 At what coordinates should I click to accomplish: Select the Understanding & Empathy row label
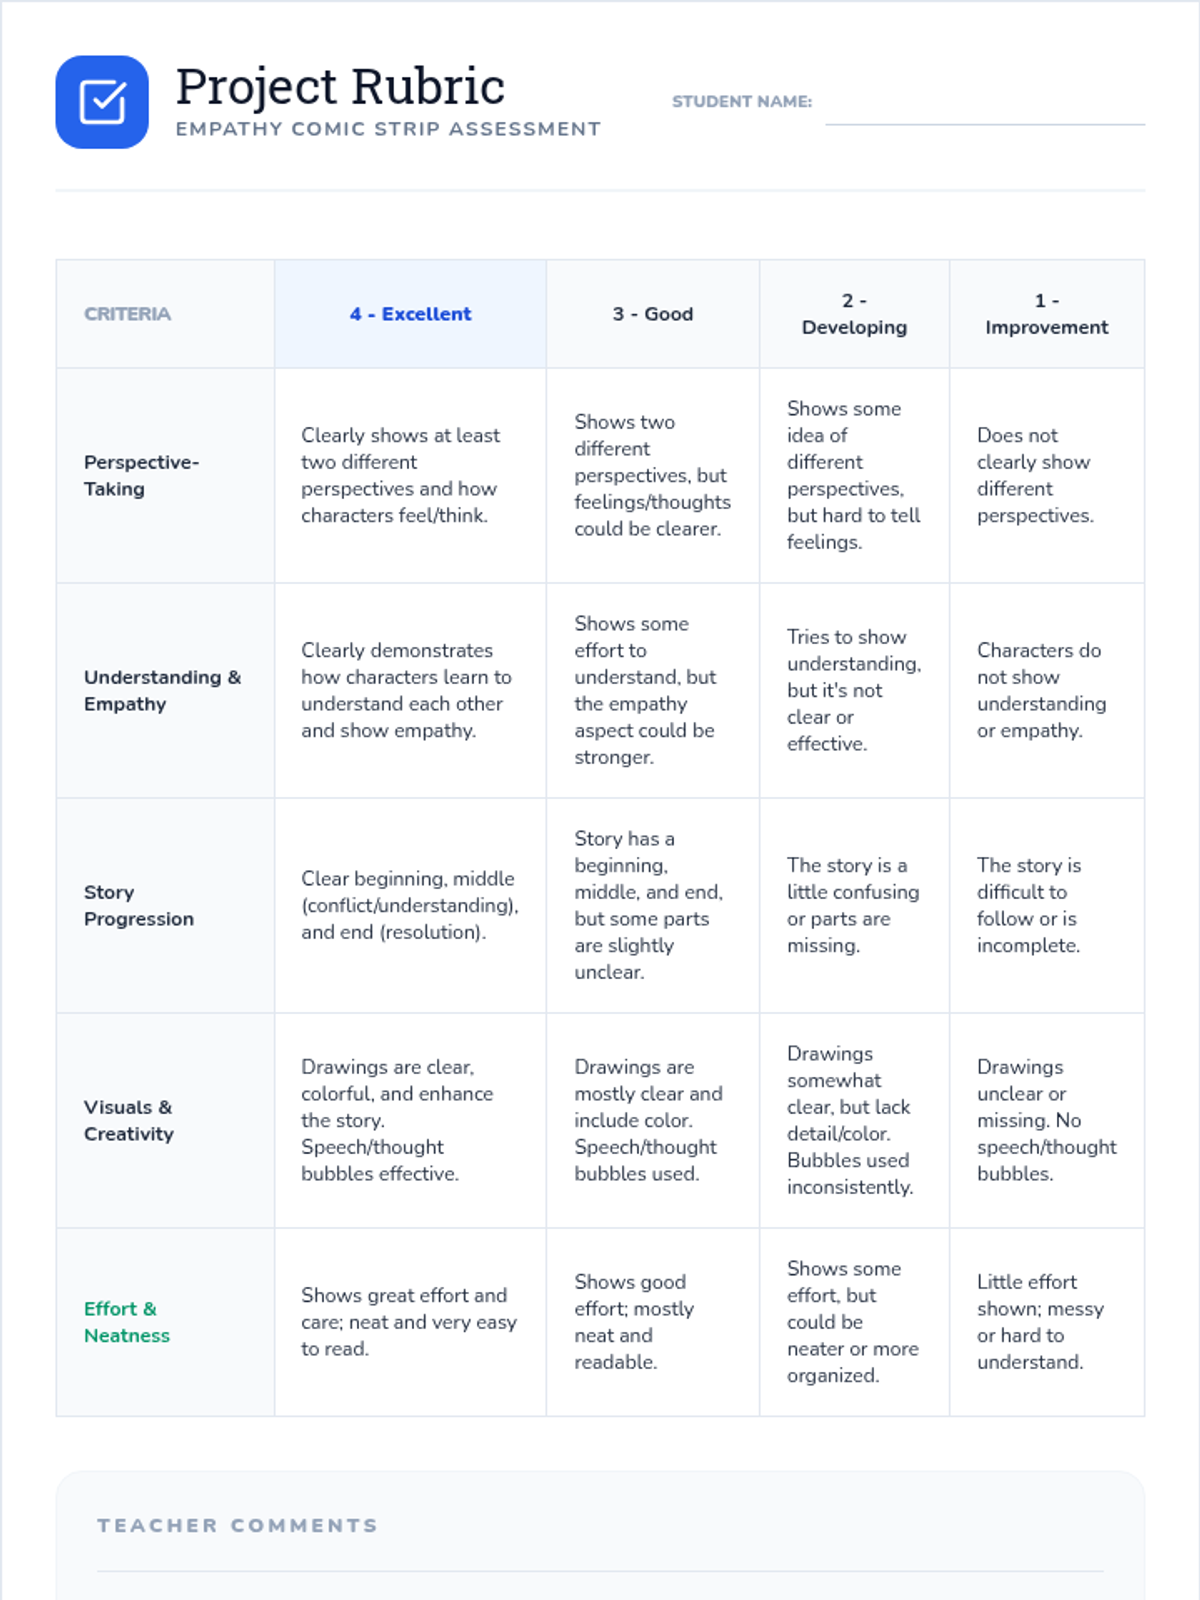click(162, 690)
